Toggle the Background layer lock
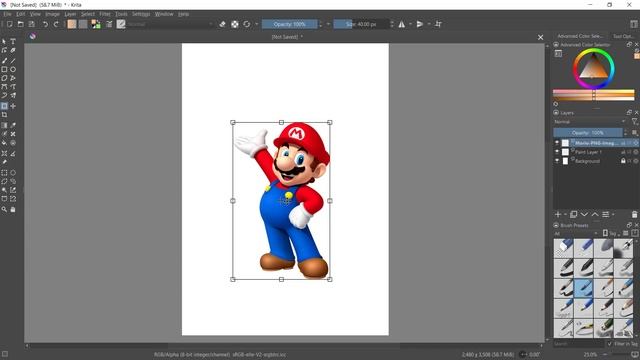Image resolution: width=640 pixels, height=360 pixels. (623, 161)
